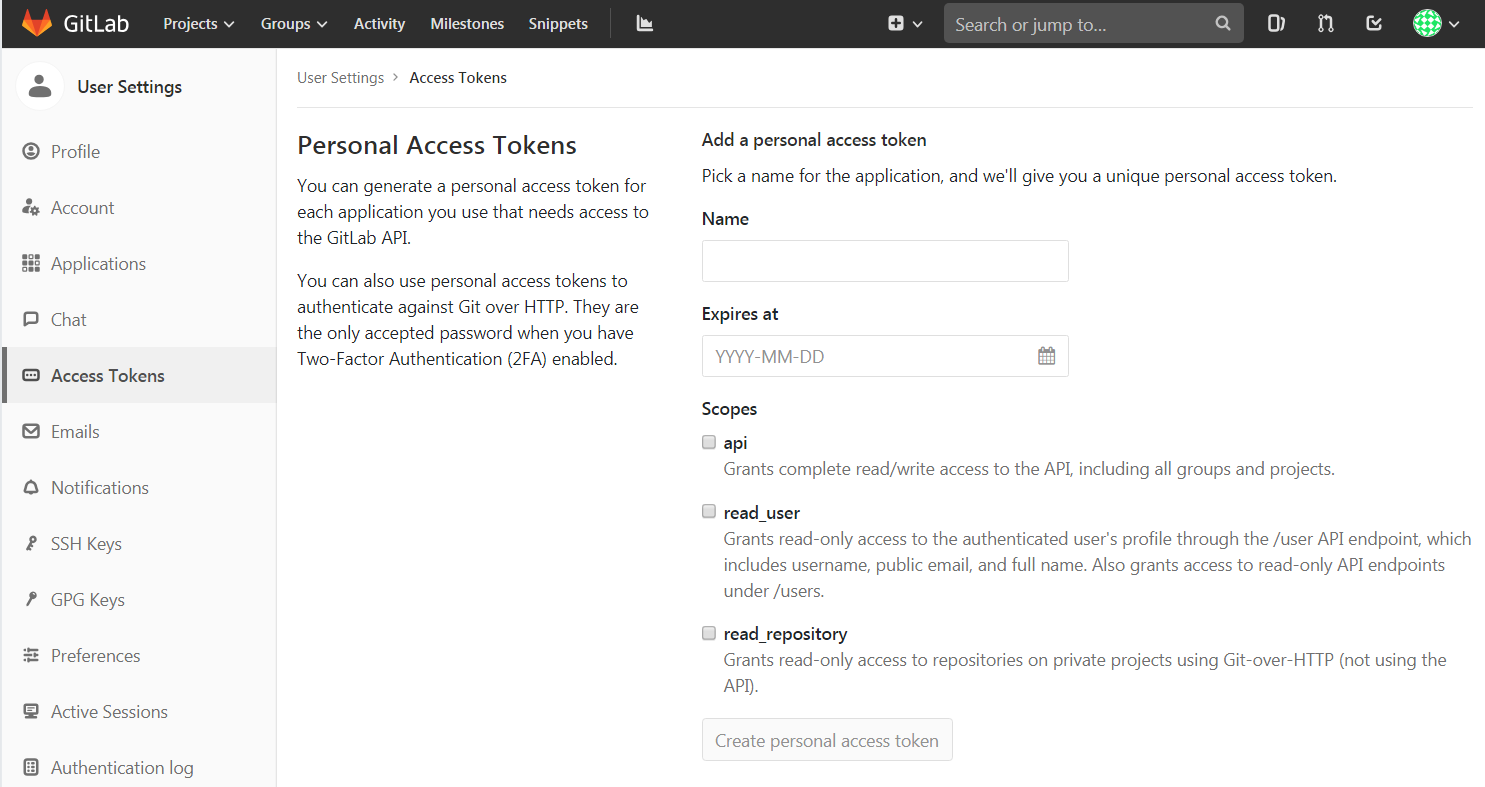Open your assigned issues icon
This screenshot has width=1485, height=787.
click(1275, 22)
